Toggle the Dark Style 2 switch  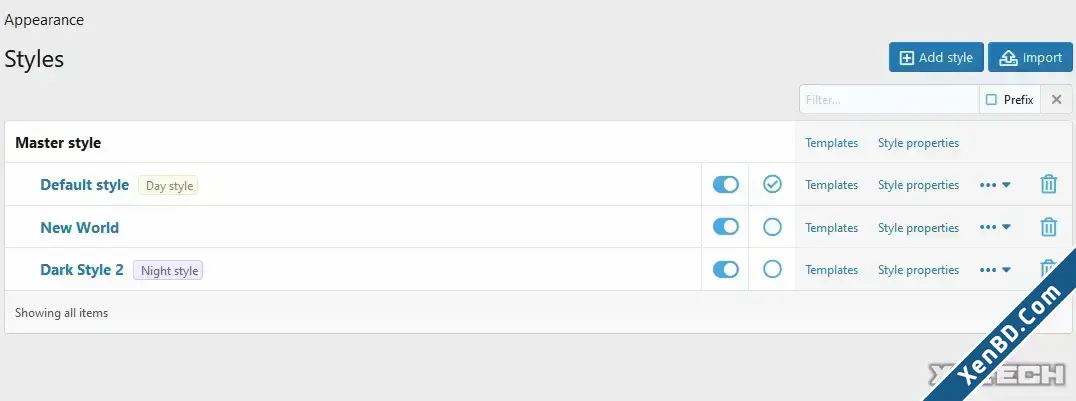coord(725,269)
